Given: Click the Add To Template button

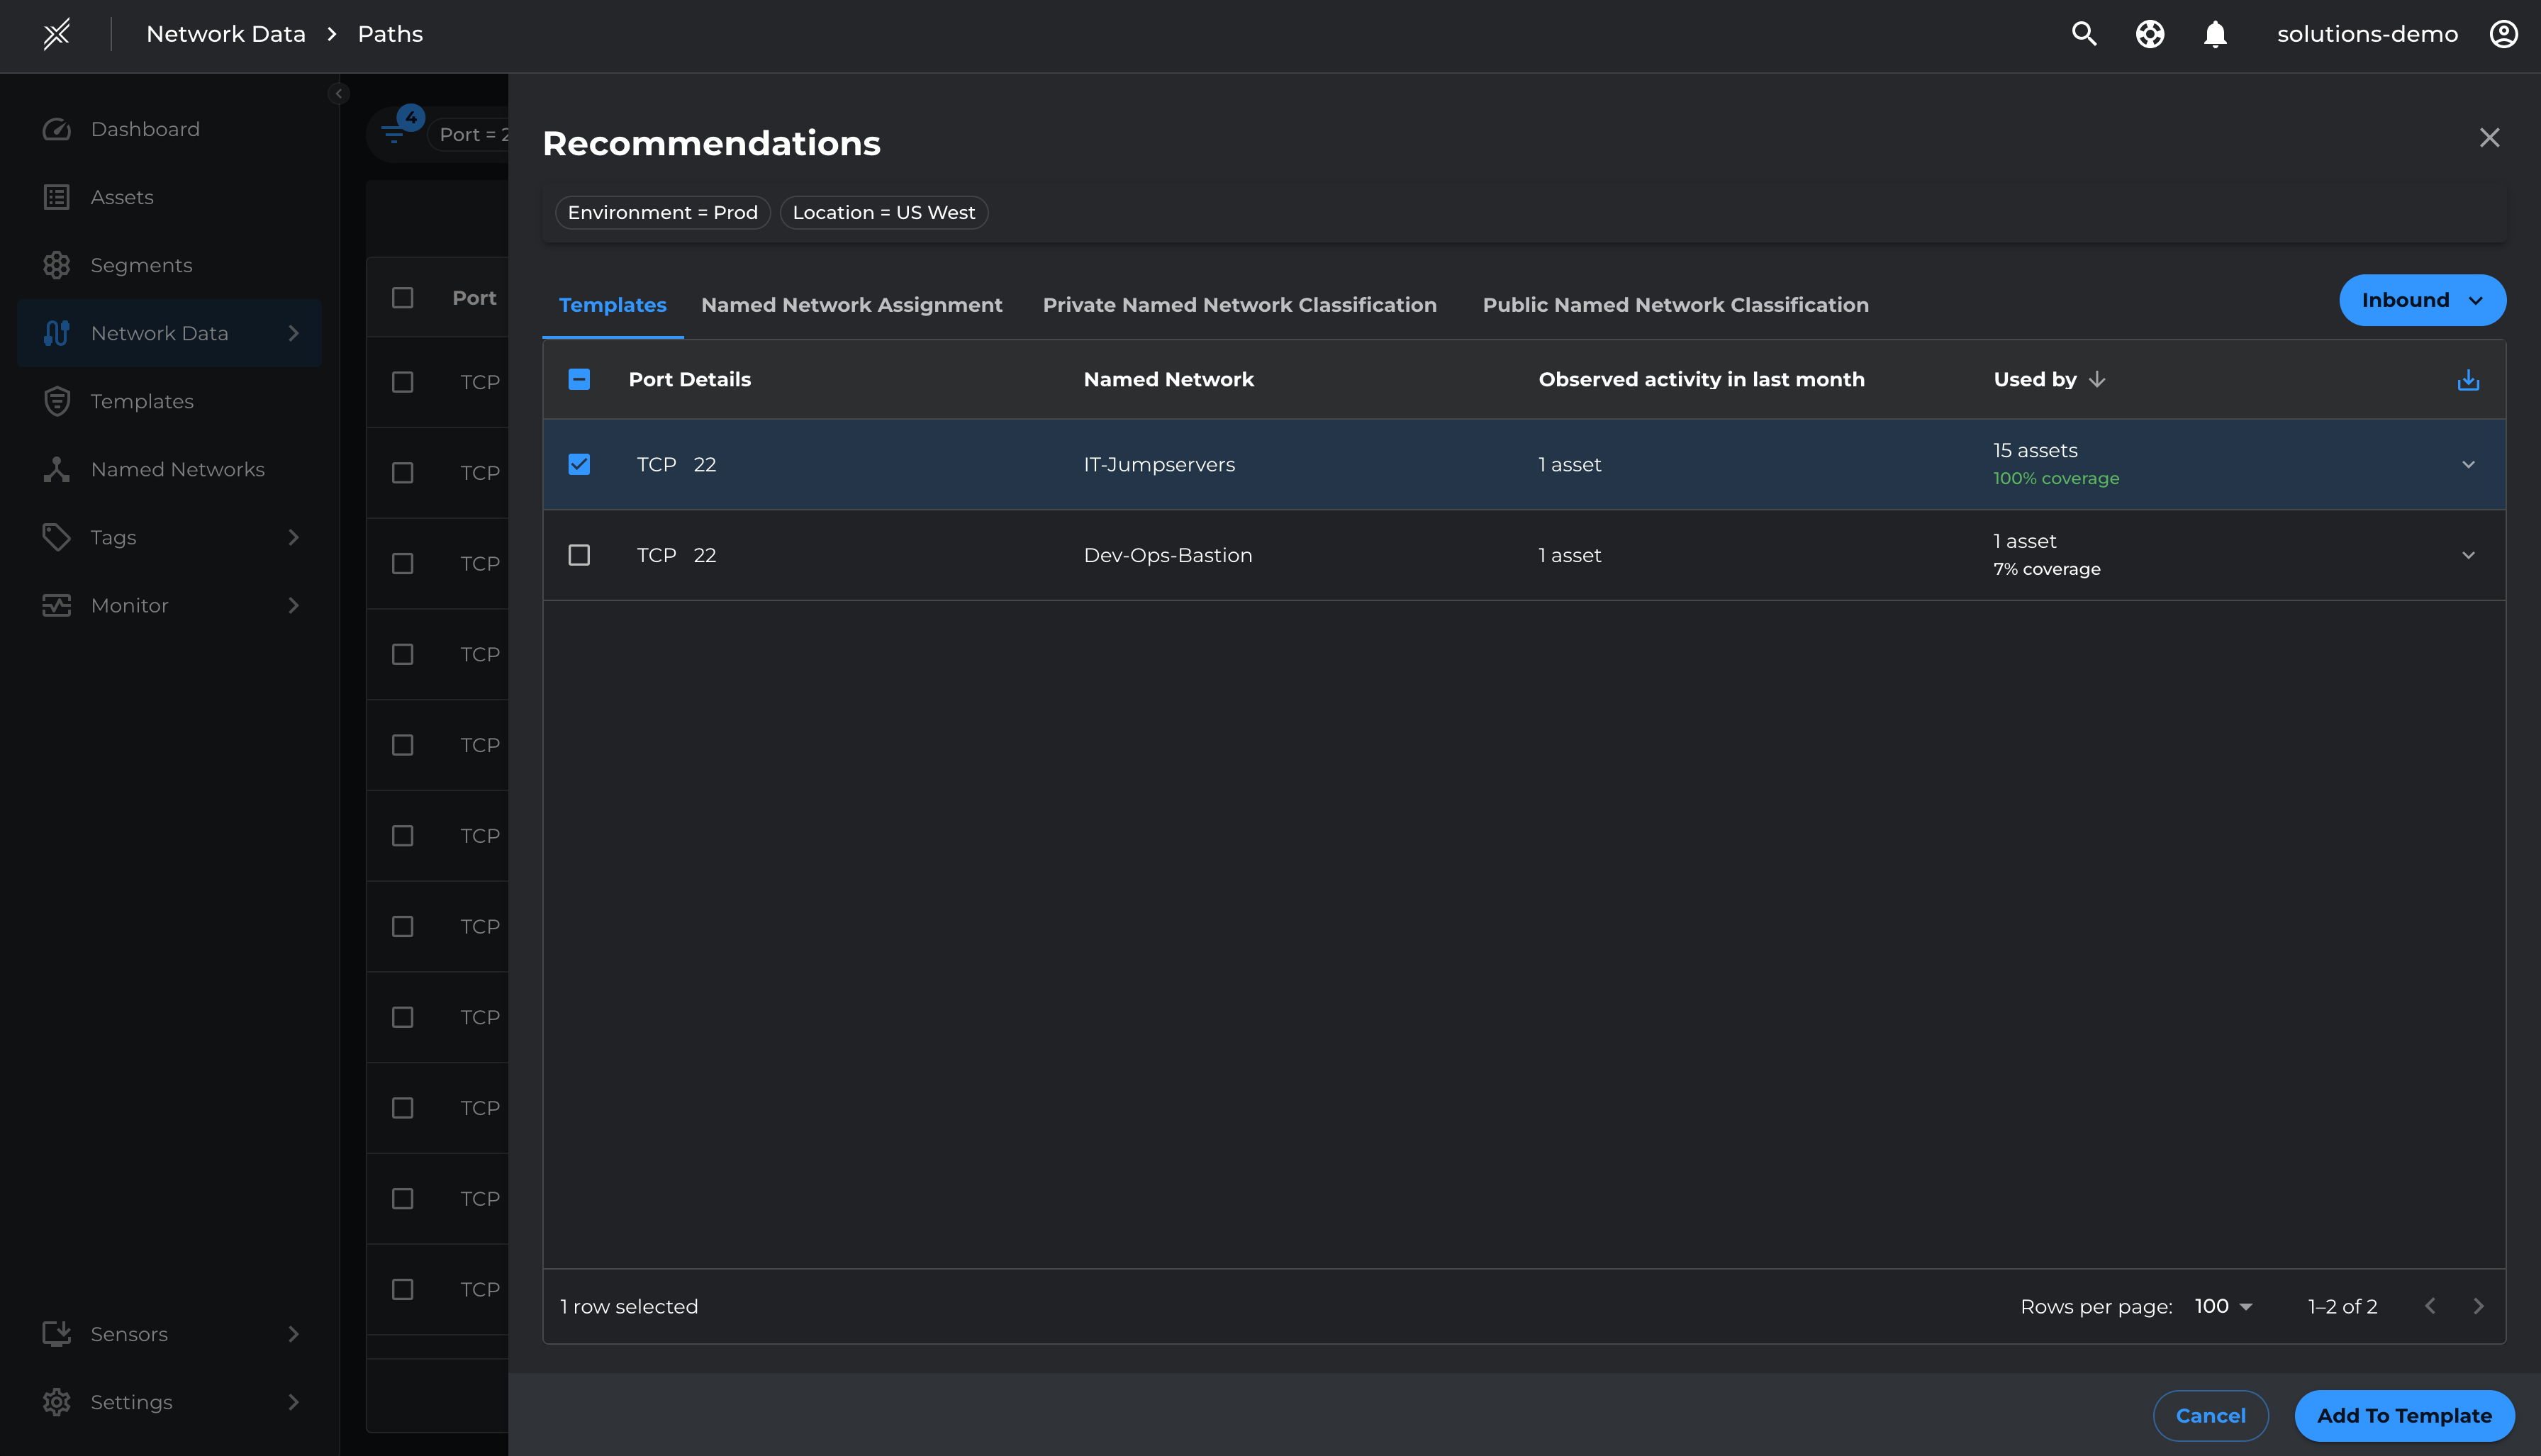Looking at the screenshot, I should [2403, 1415].
